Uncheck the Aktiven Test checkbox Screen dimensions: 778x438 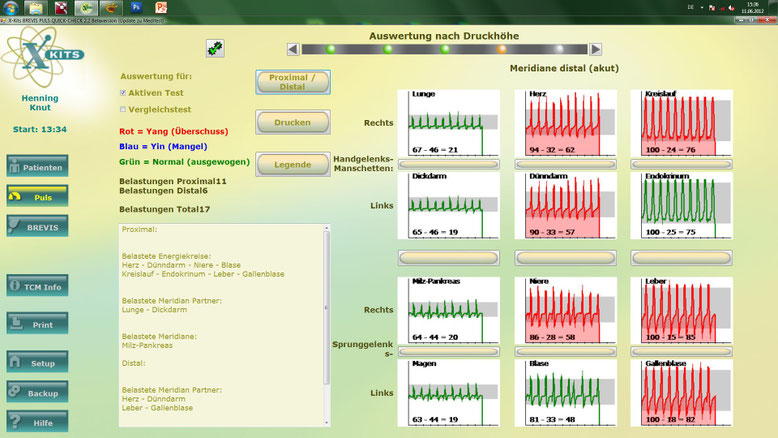click(123, 93)
